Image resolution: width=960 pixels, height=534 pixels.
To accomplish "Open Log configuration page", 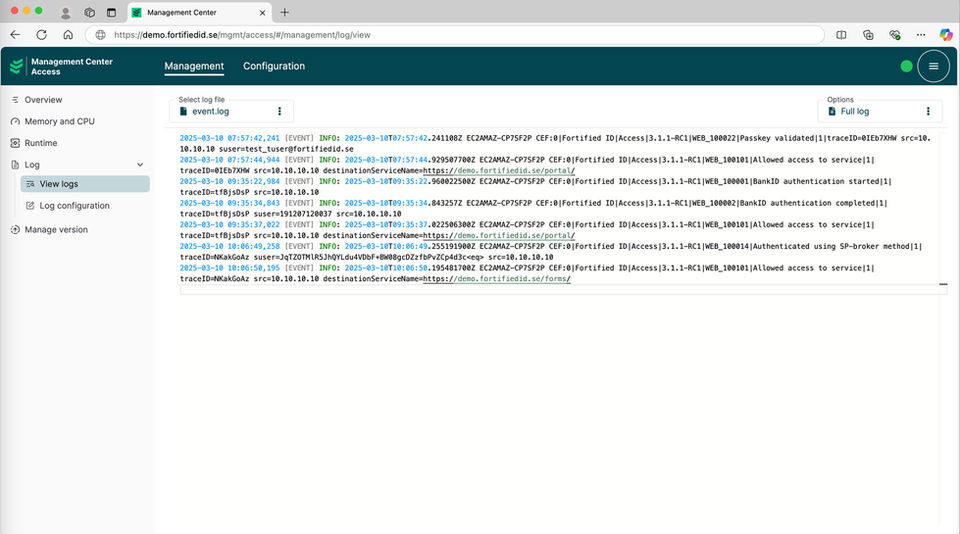I will pos(74,206).
